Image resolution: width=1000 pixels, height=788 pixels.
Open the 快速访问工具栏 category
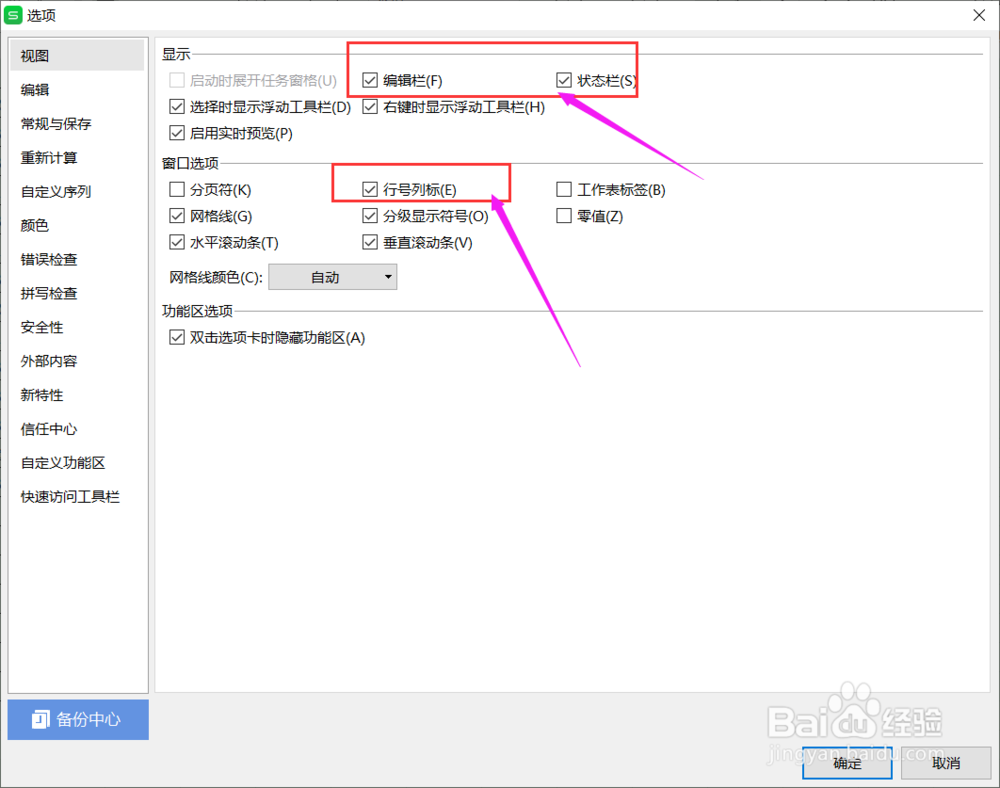click(77, 497)
